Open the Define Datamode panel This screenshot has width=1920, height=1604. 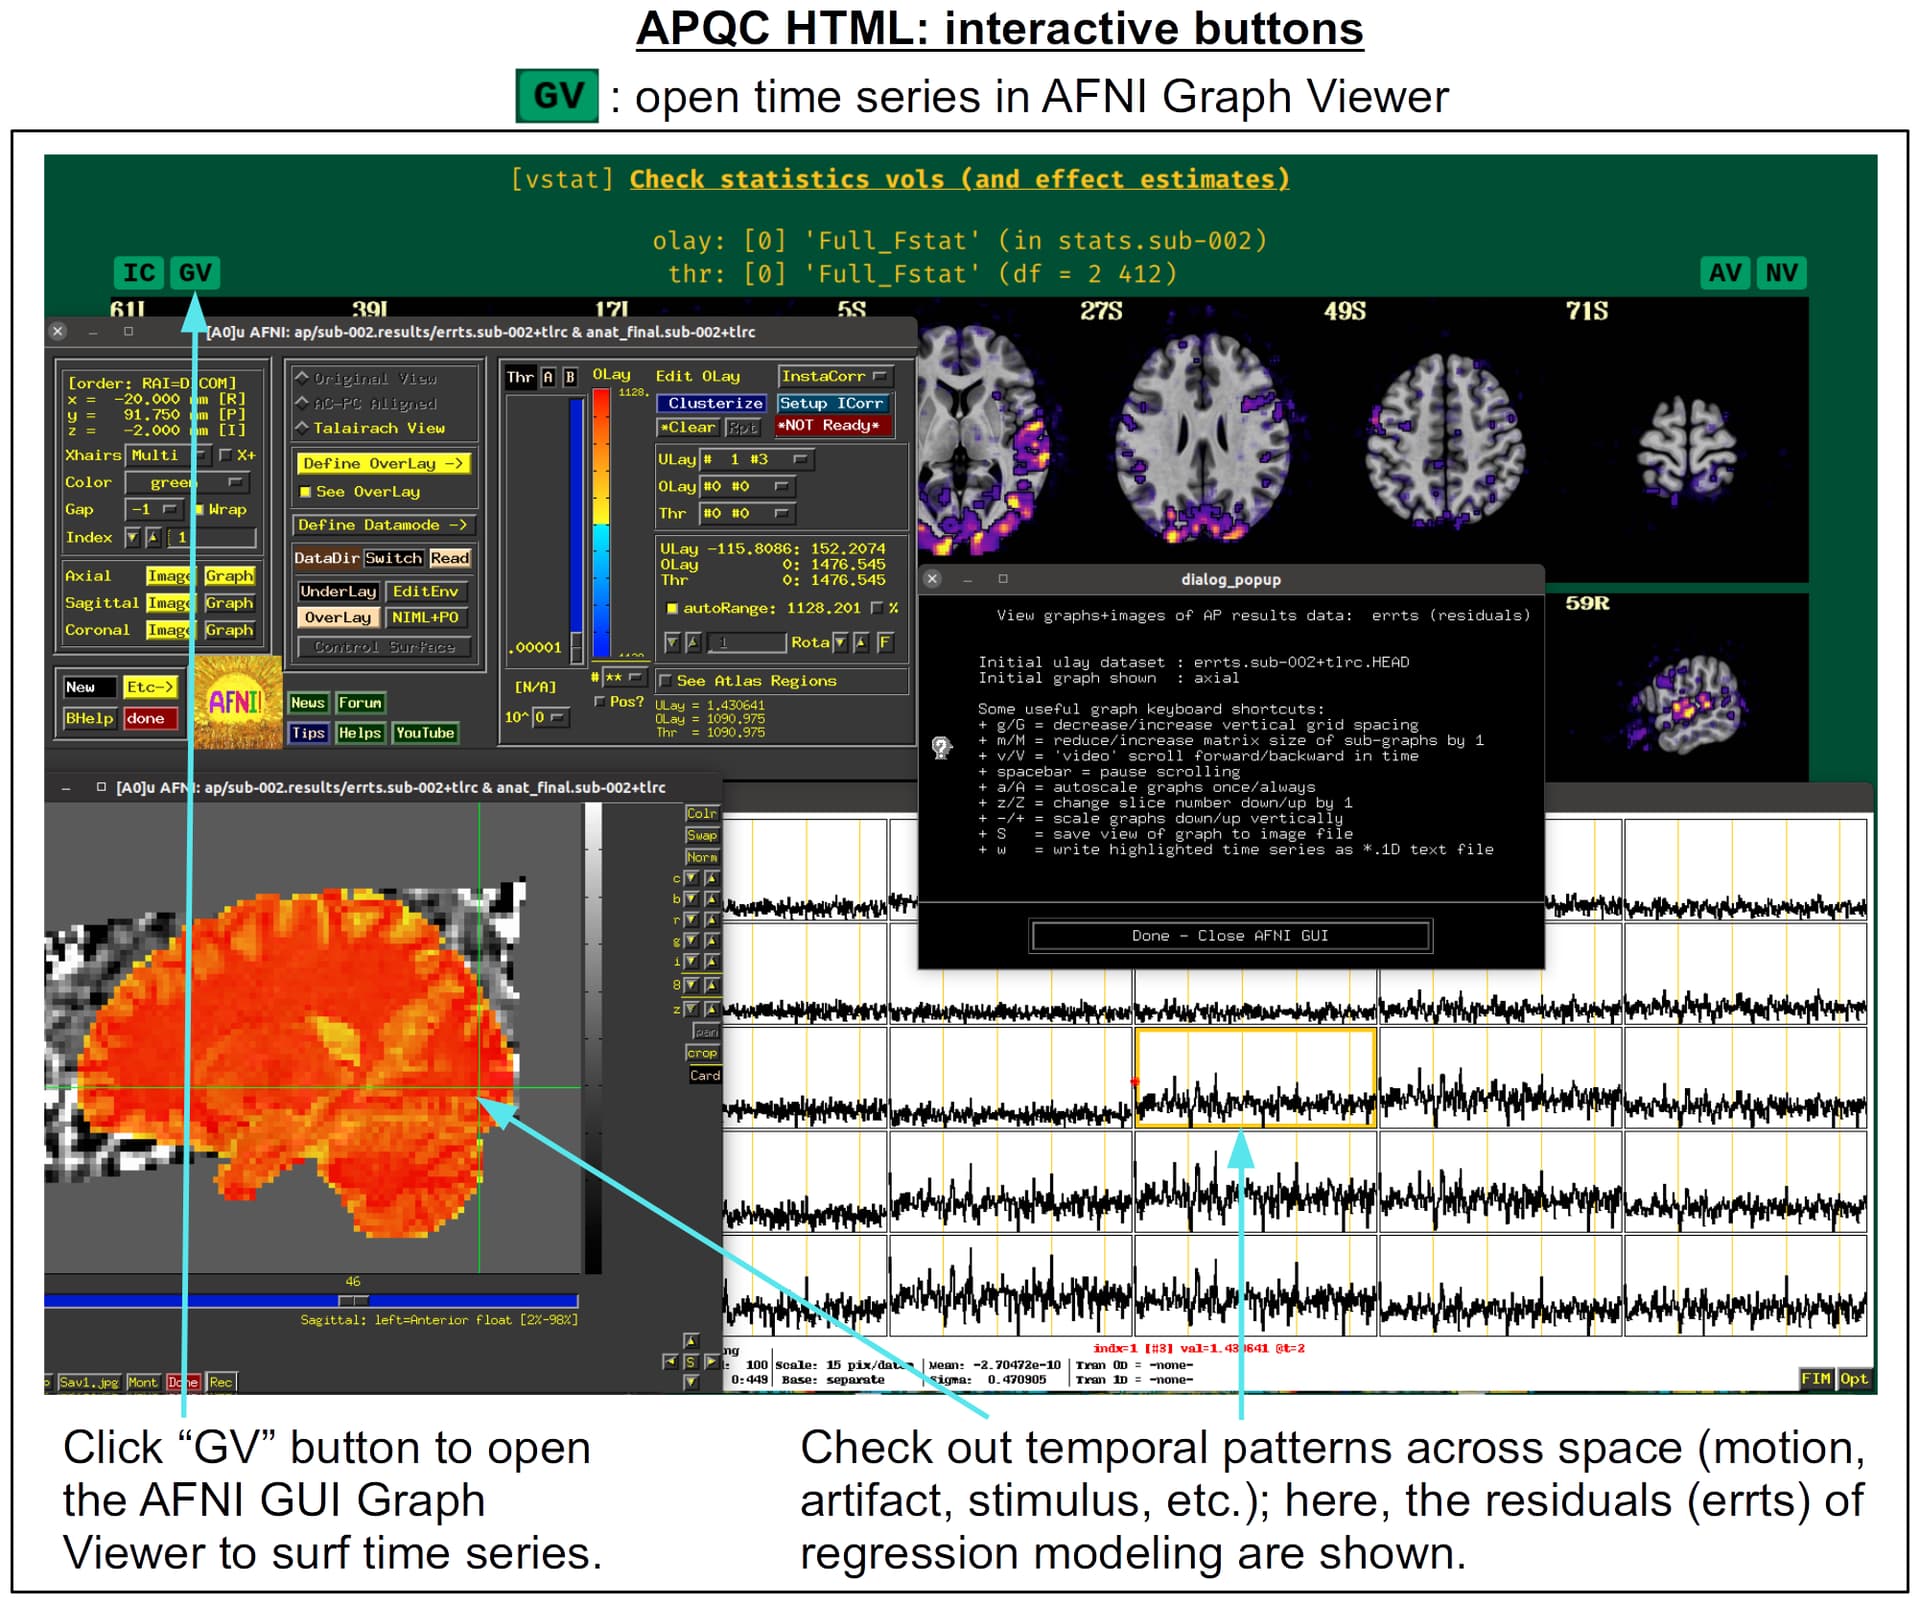[382, 525]
